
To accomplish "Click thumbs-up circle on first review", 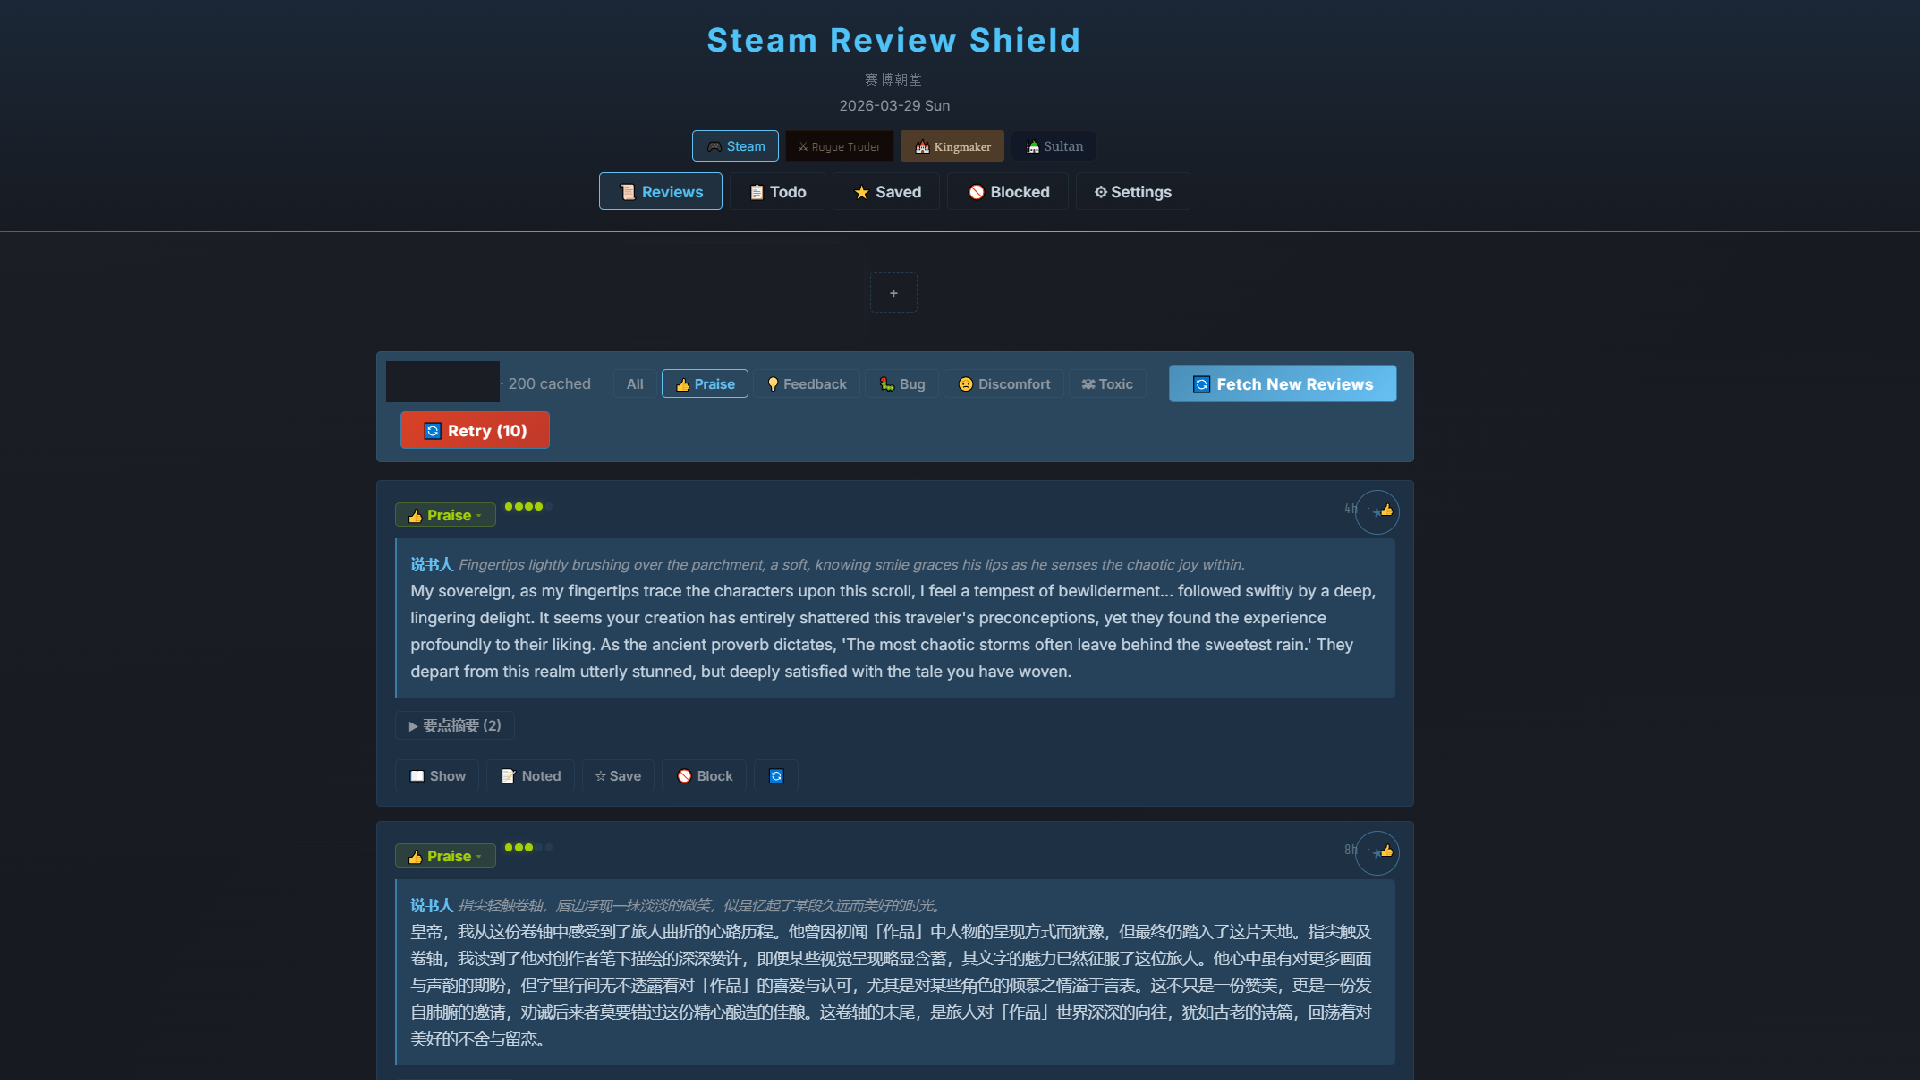I will pyautogui.click(x=1377, y=512).
